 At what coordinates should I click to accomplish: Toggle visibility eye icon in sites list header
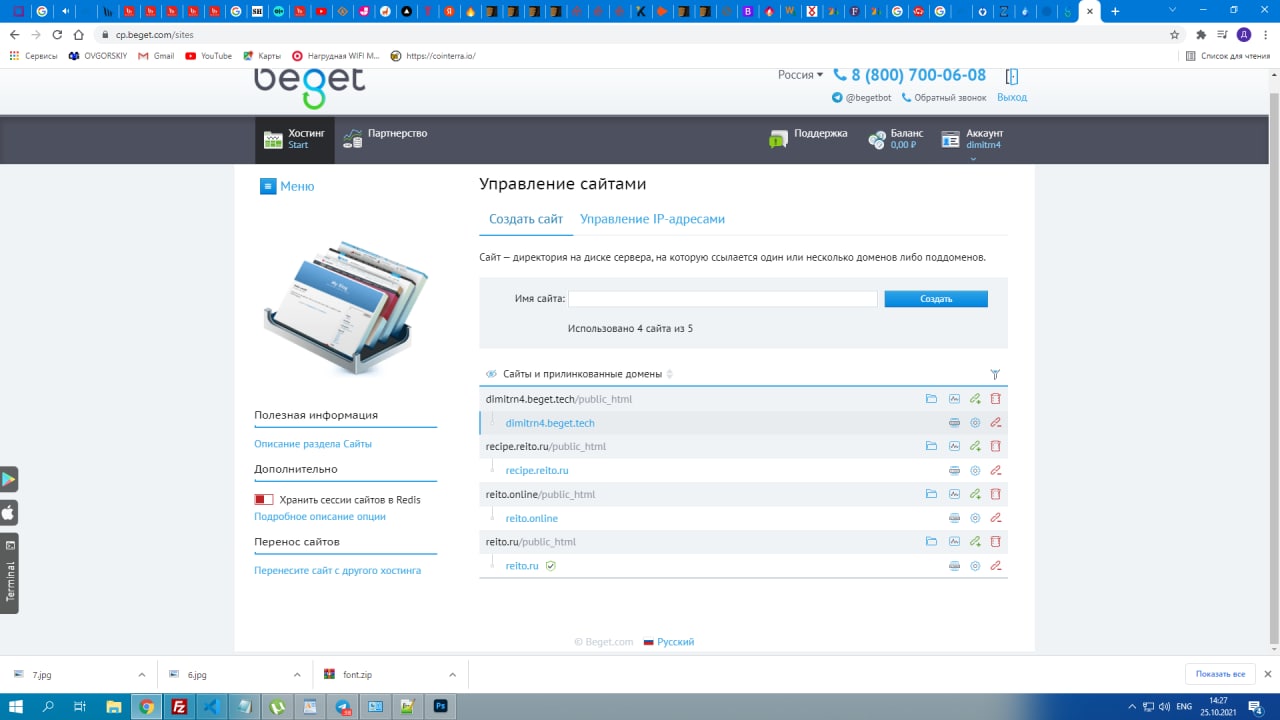click(x=491, y=374)
